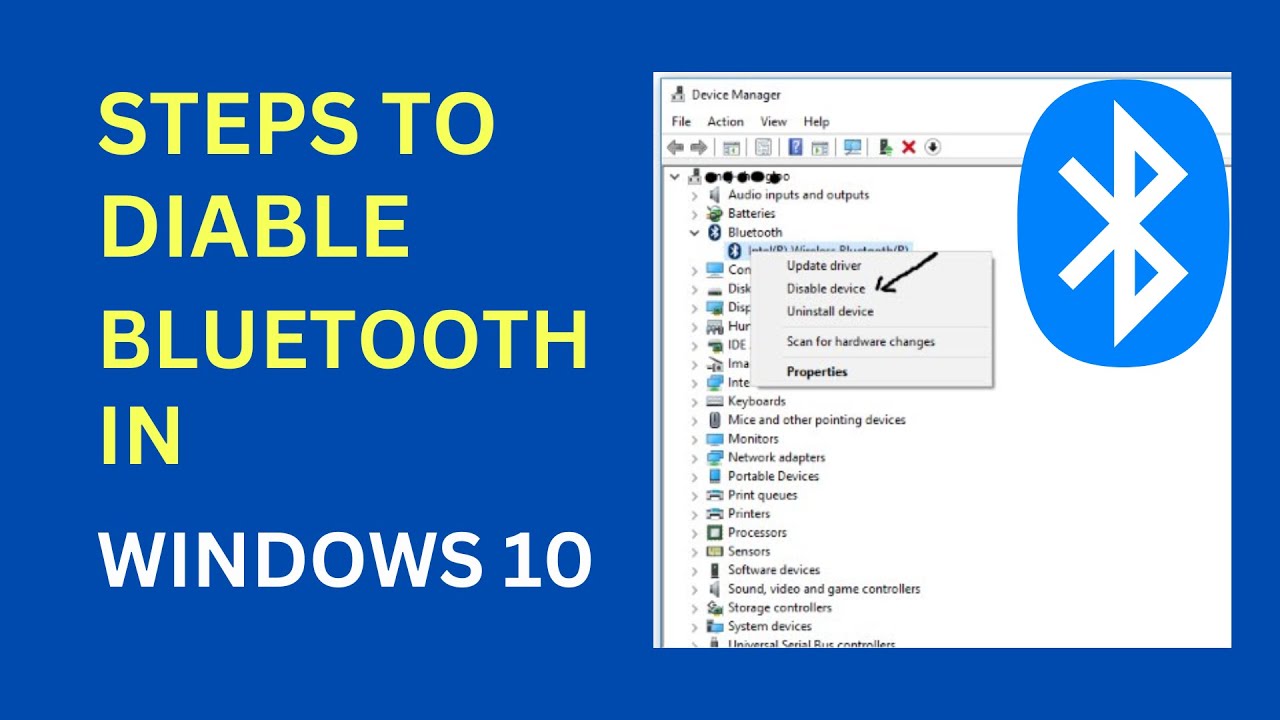
Task: Choose Uninstall device from context menu
Action: click(830, 312)
